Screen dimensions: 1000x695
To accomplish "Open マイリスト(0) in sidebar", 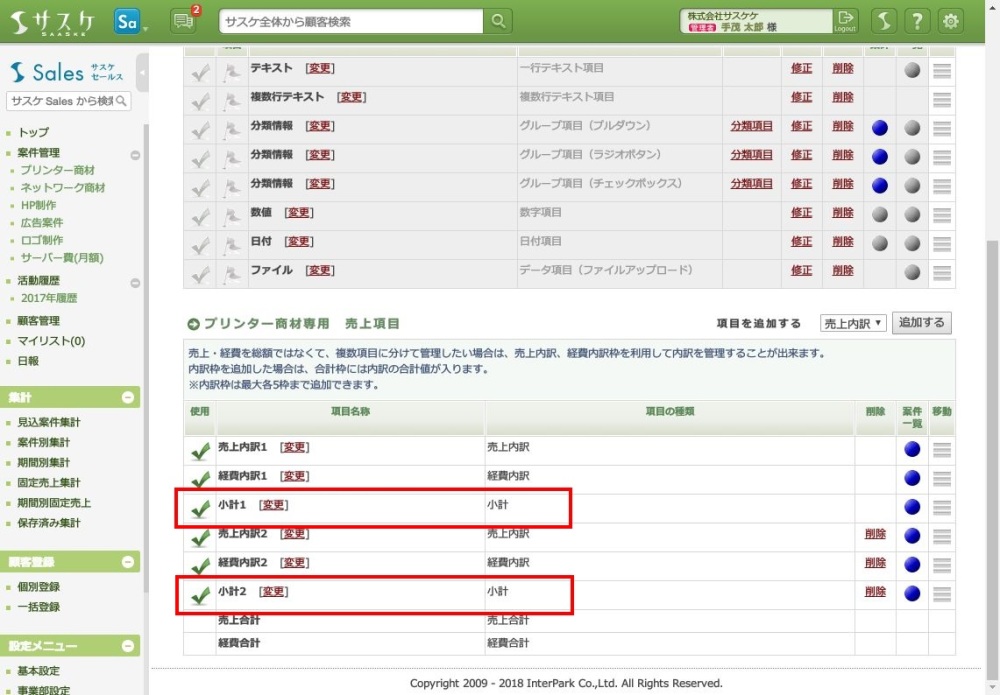I will (51, 341).
